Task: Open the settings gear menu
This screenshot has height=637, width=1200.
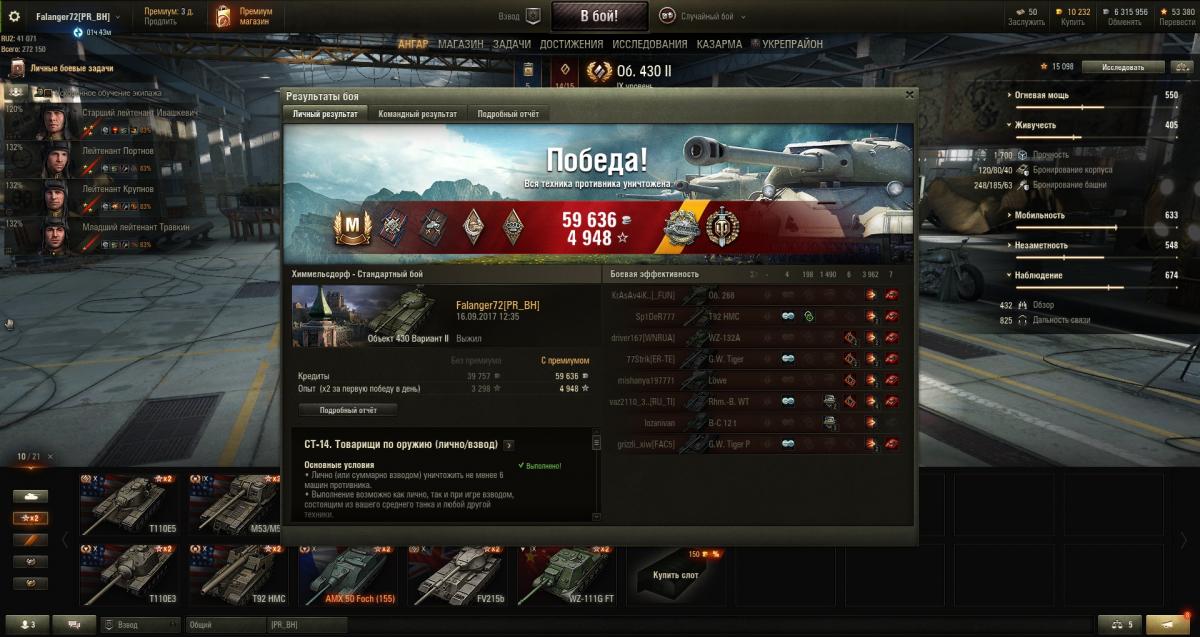Action: tap(14, 17)
